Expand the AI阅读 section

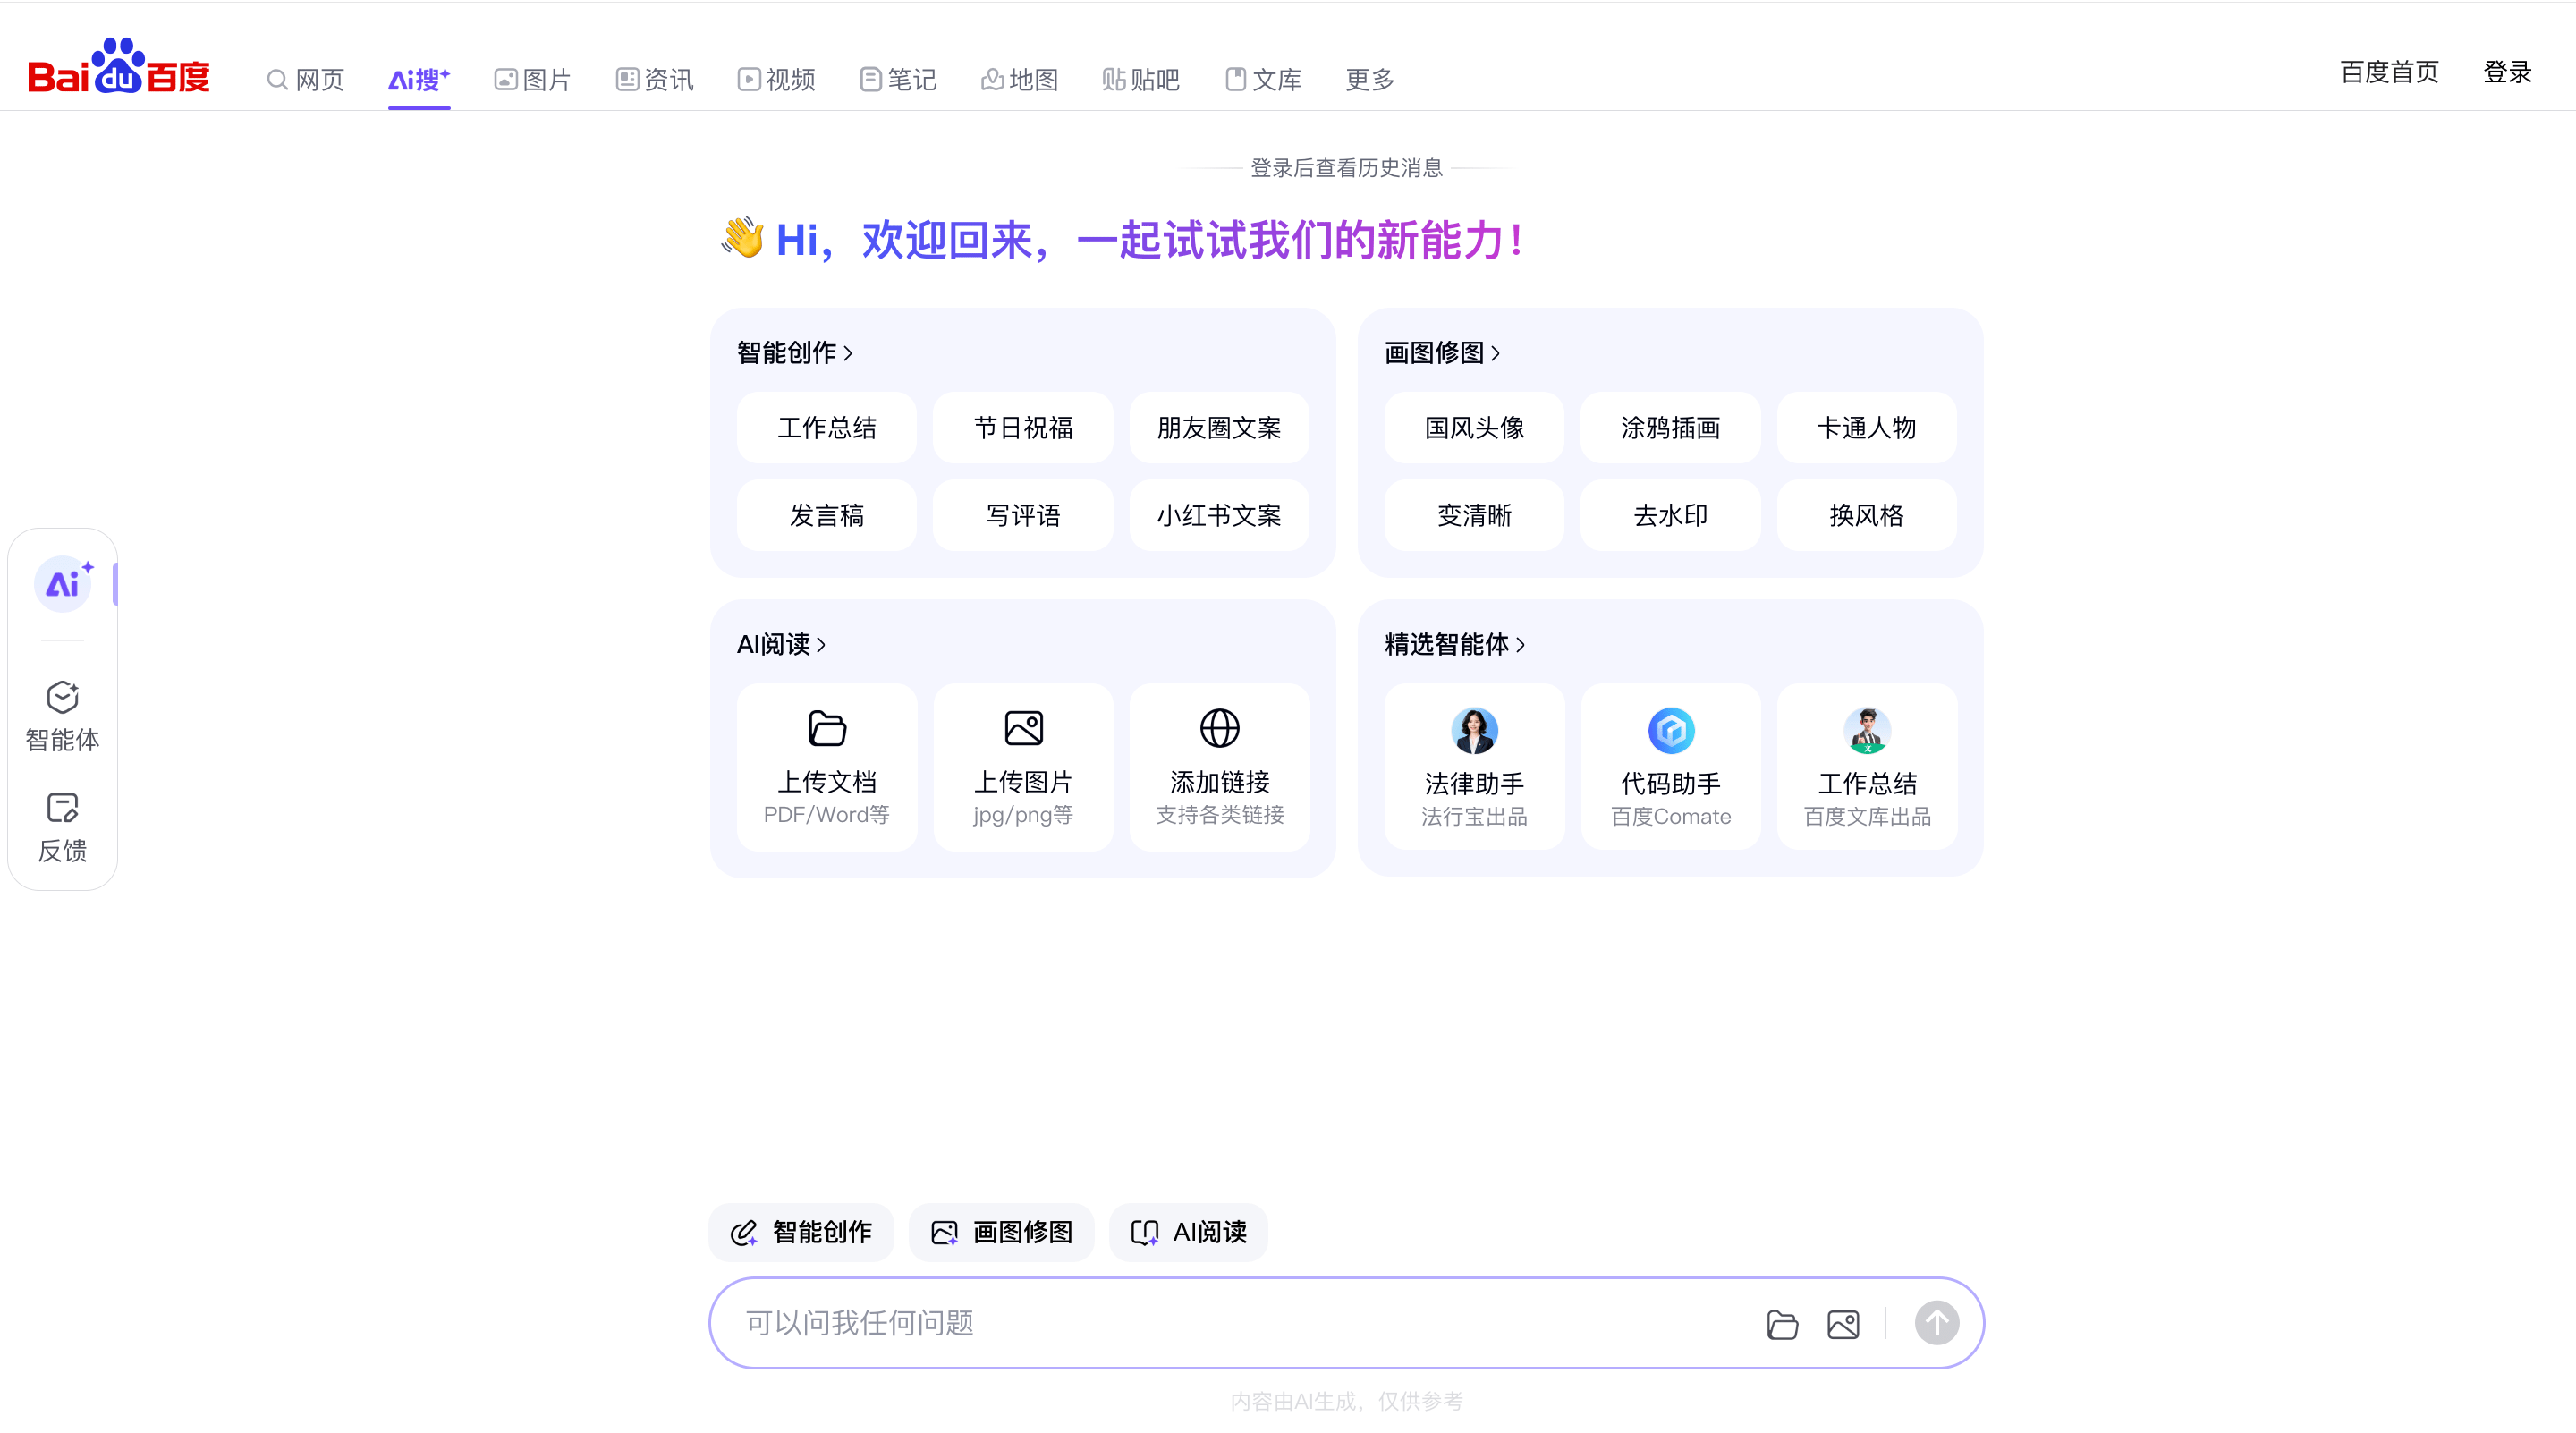point(781,645)
